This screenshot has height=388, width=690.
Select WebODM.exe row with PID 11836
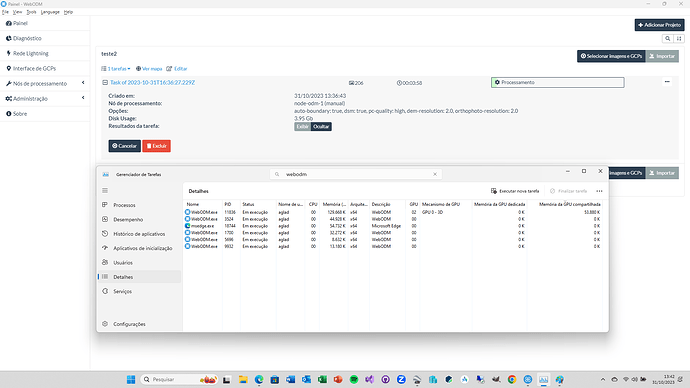coord(393,212)
